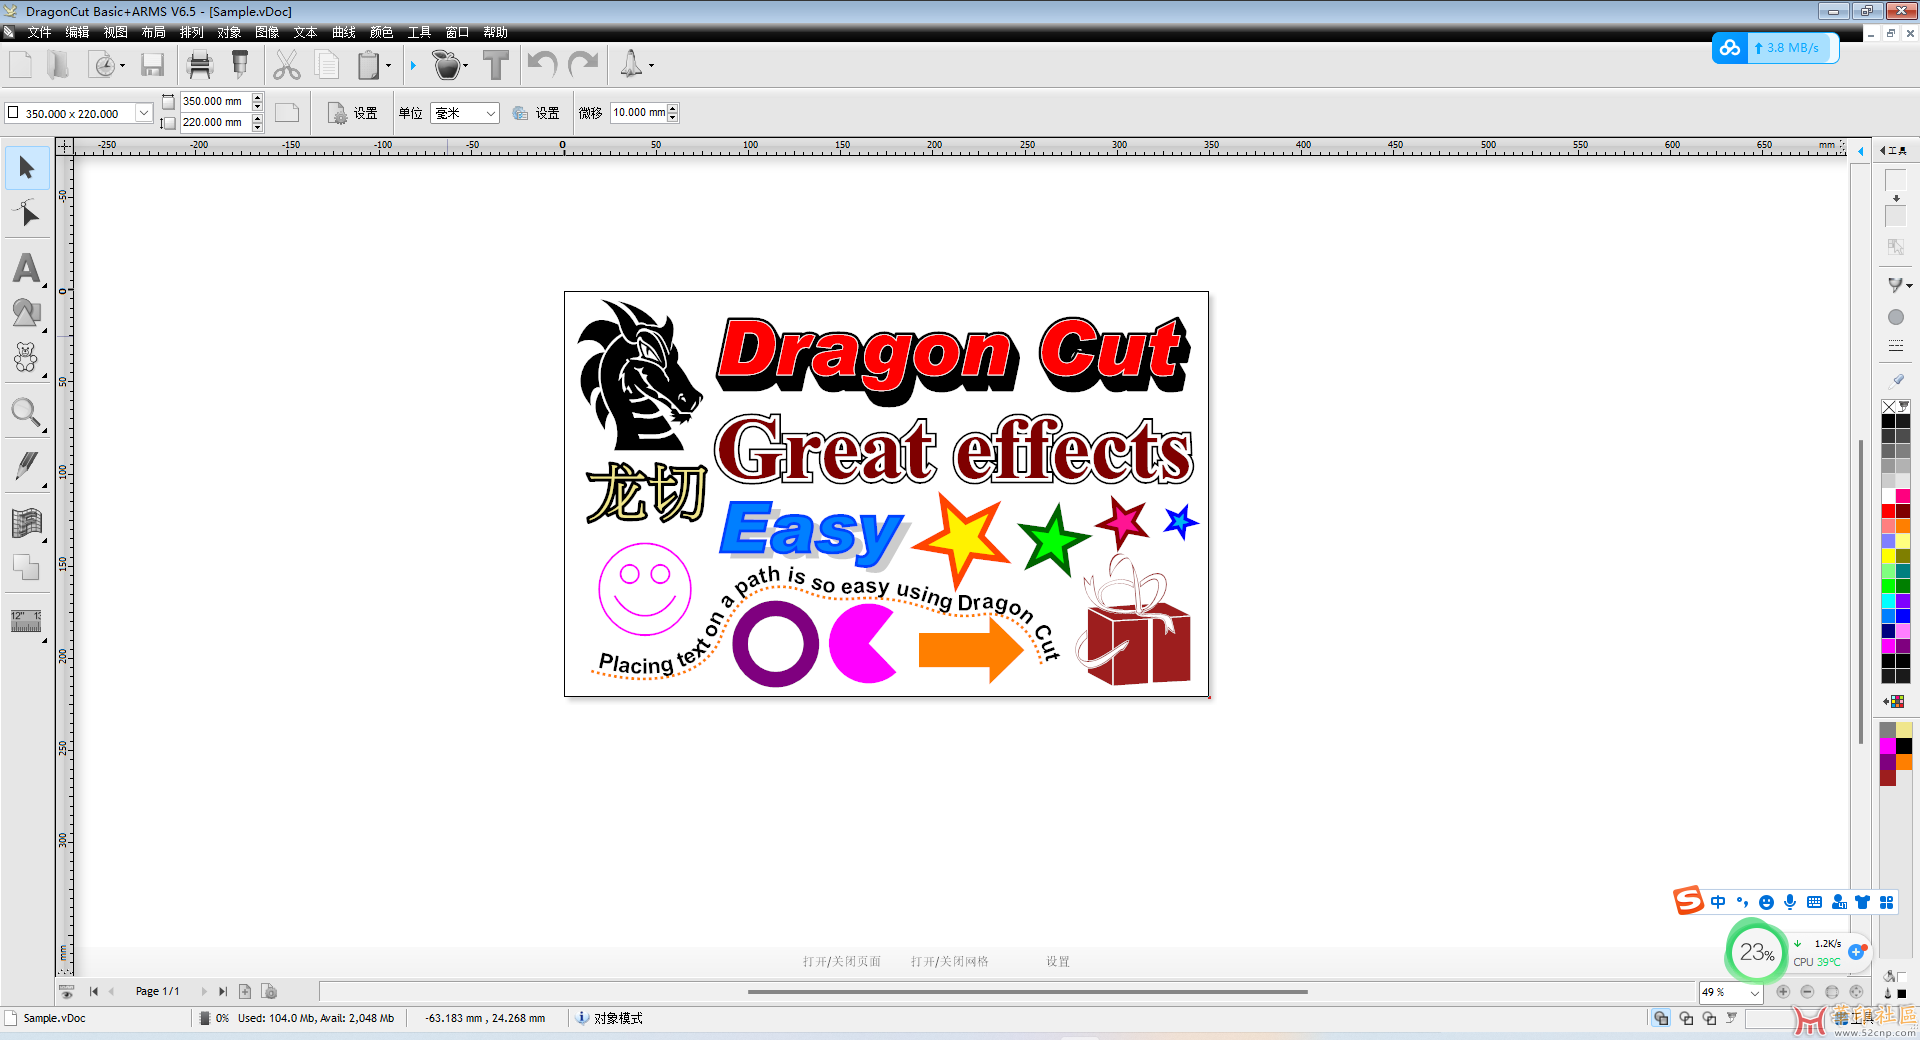Send to cutter using the blade holder icon
Viewport: 1920px width, 1040px height.
240,66
